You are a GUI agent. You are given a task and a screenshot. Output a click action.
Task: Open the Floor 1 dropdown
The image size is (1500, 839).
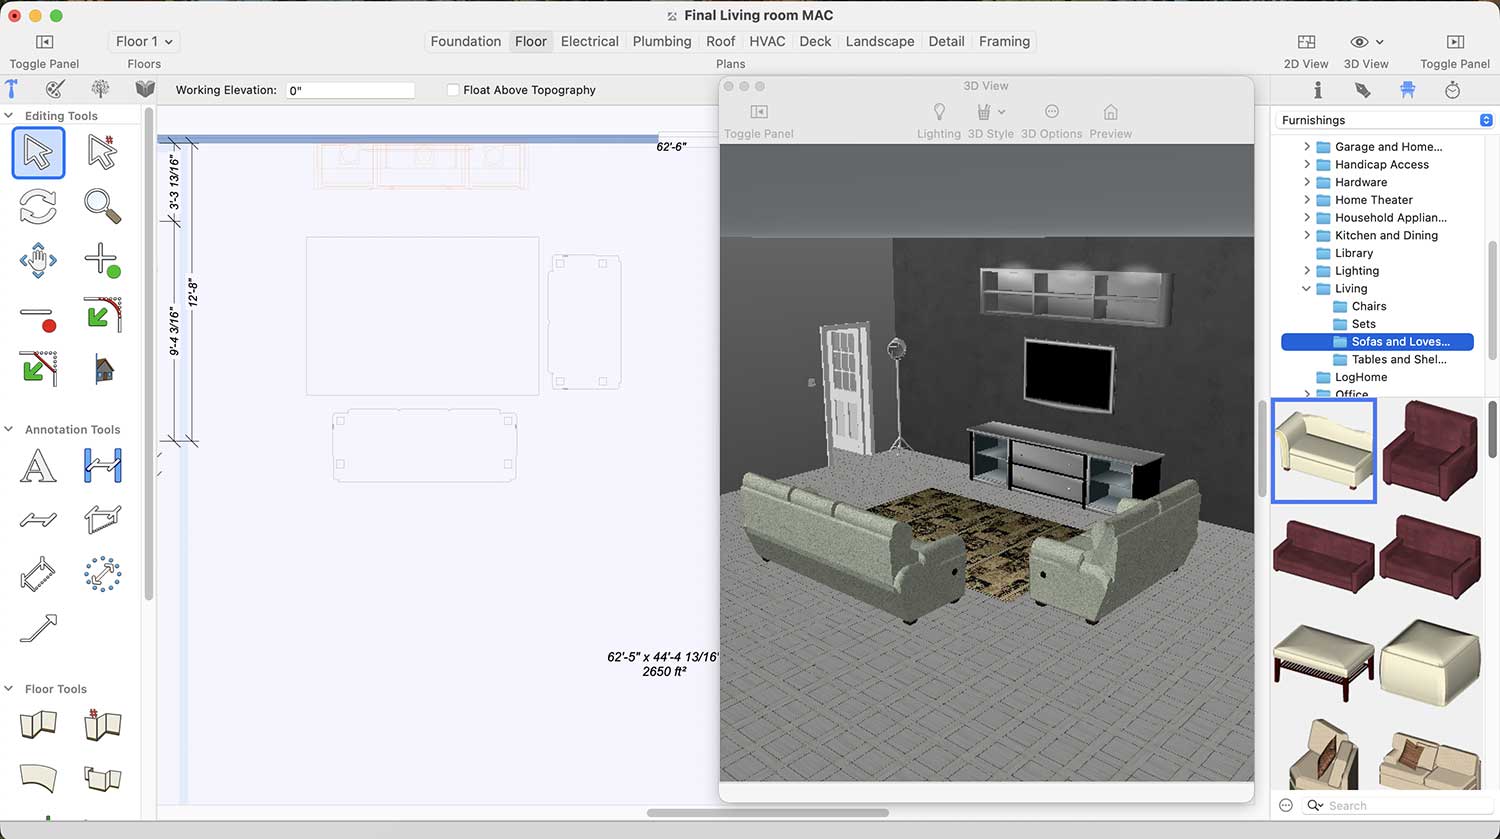144,42
